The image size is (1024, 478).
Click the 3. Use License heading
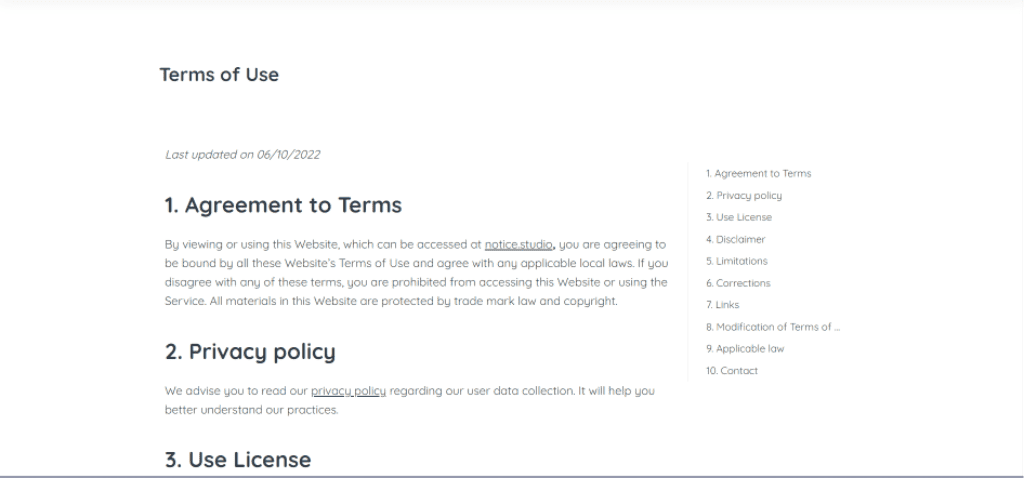(238, 460)
